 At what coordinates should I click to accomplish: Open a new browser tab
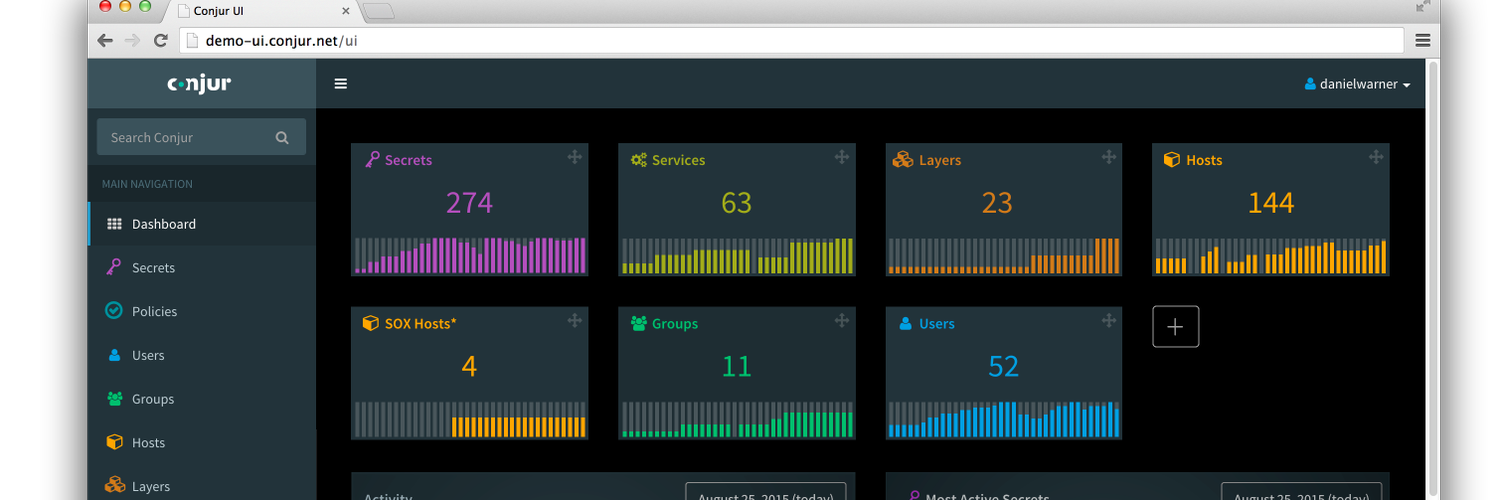(x=378, y=11)
